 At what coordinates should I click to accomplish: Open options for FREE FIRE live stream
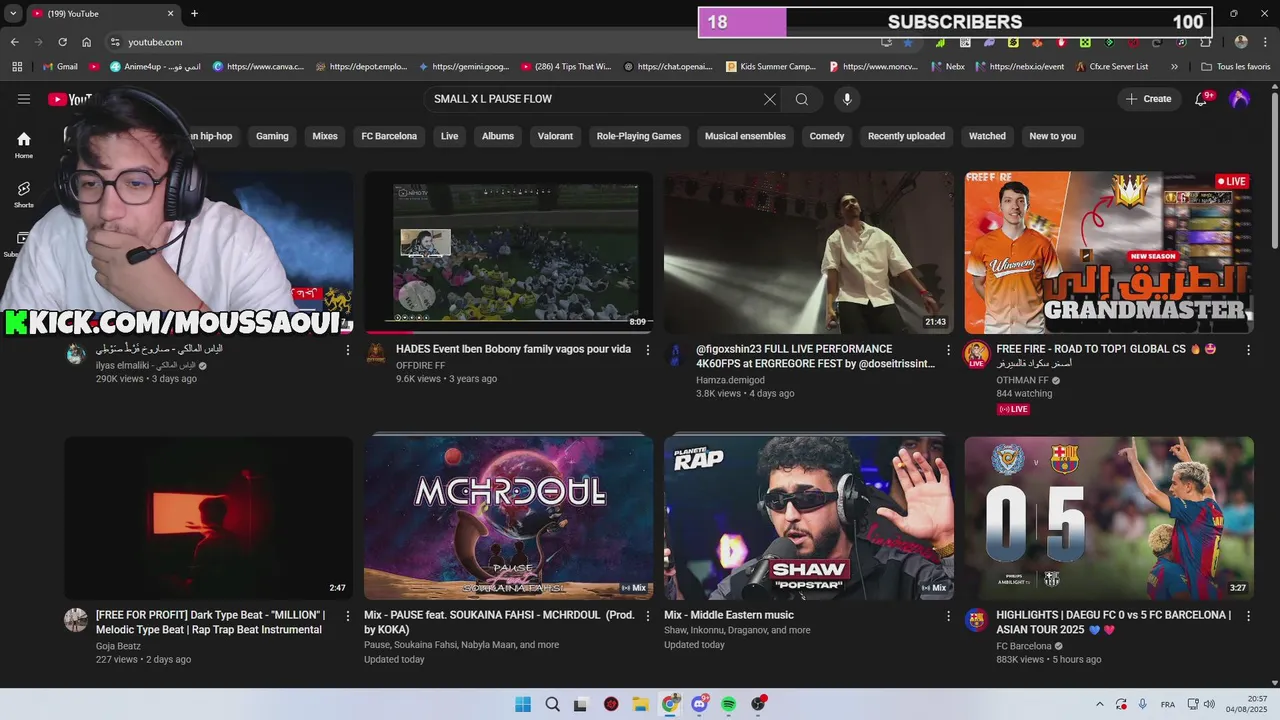point(1248,350)
